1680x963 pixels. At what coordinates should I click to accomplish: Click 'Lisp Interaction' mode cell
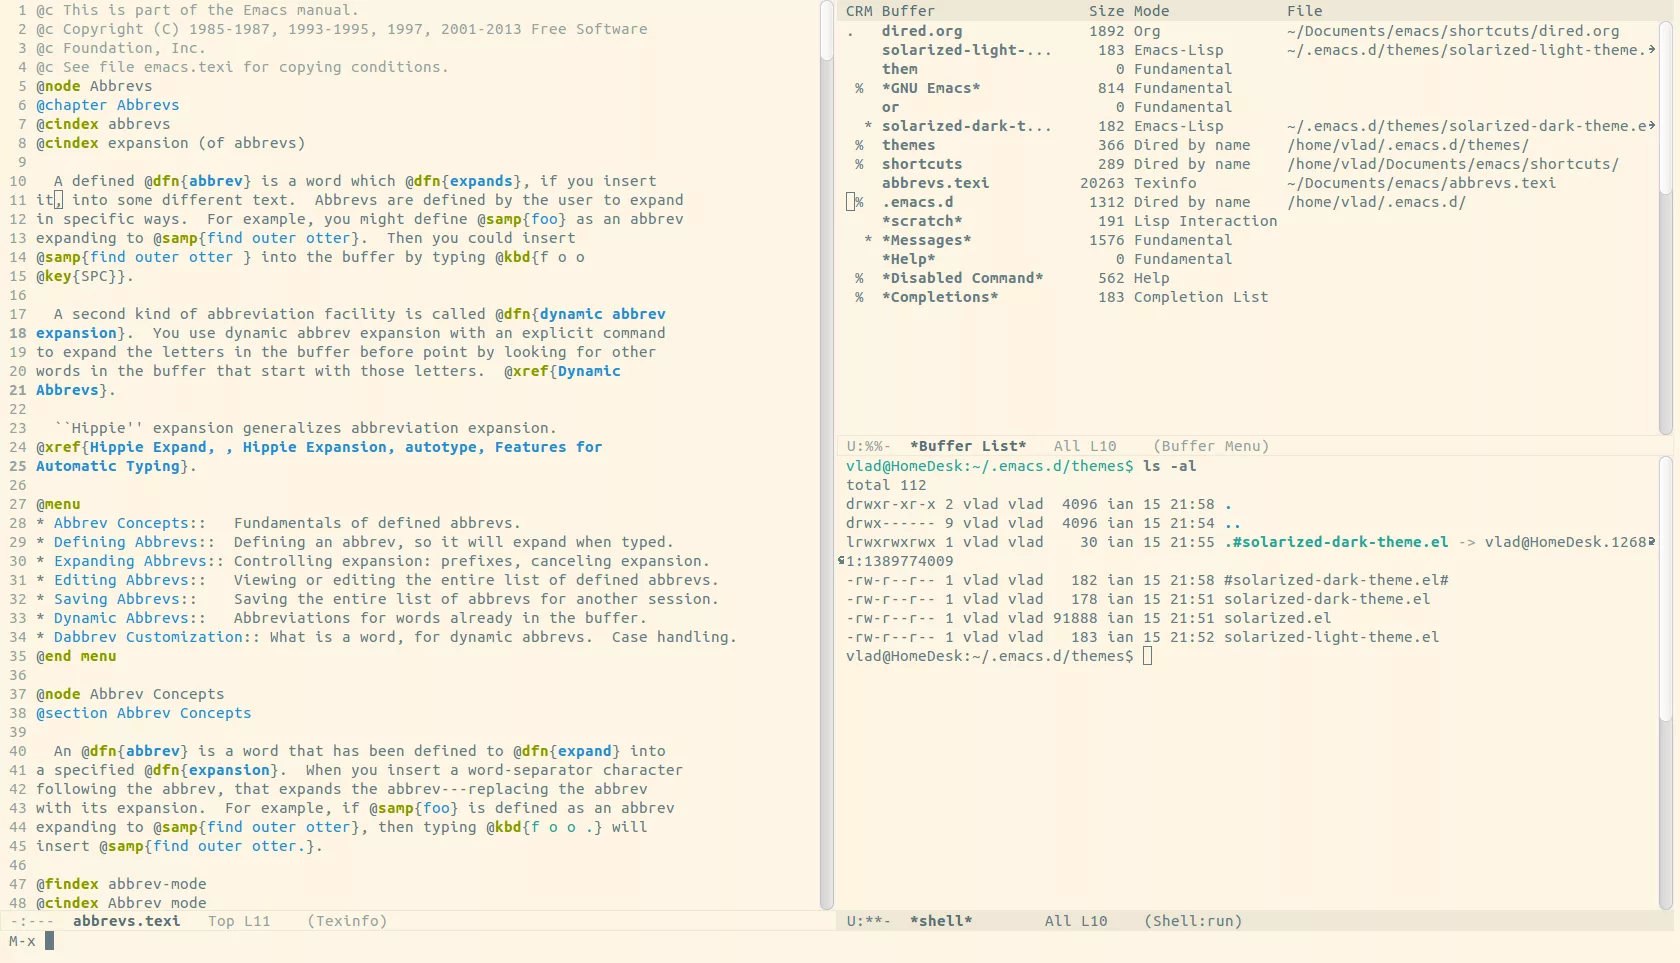click(1205, 221)
